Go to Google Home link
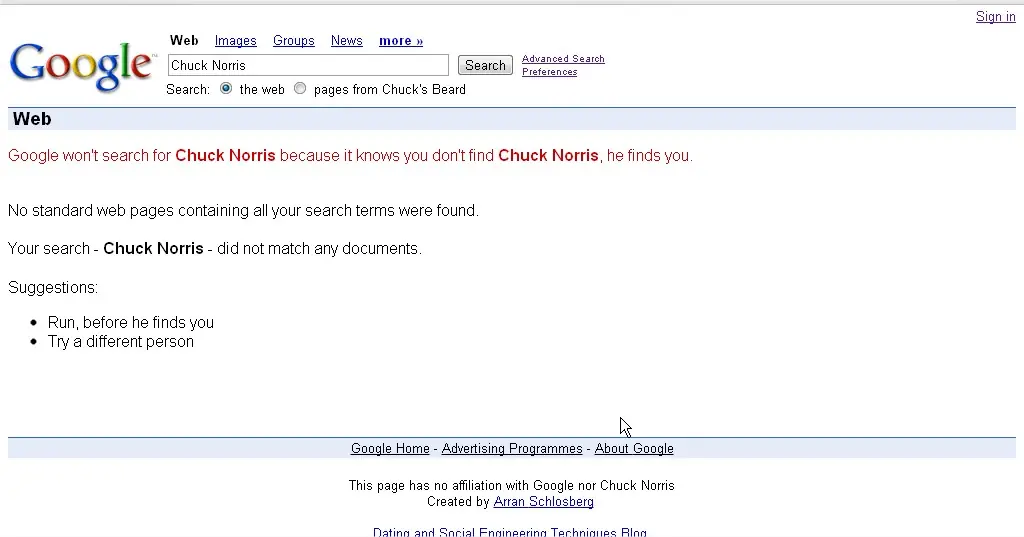This screenshot has height=537, width=1024. pyautogui.click(x=390, y=448)
